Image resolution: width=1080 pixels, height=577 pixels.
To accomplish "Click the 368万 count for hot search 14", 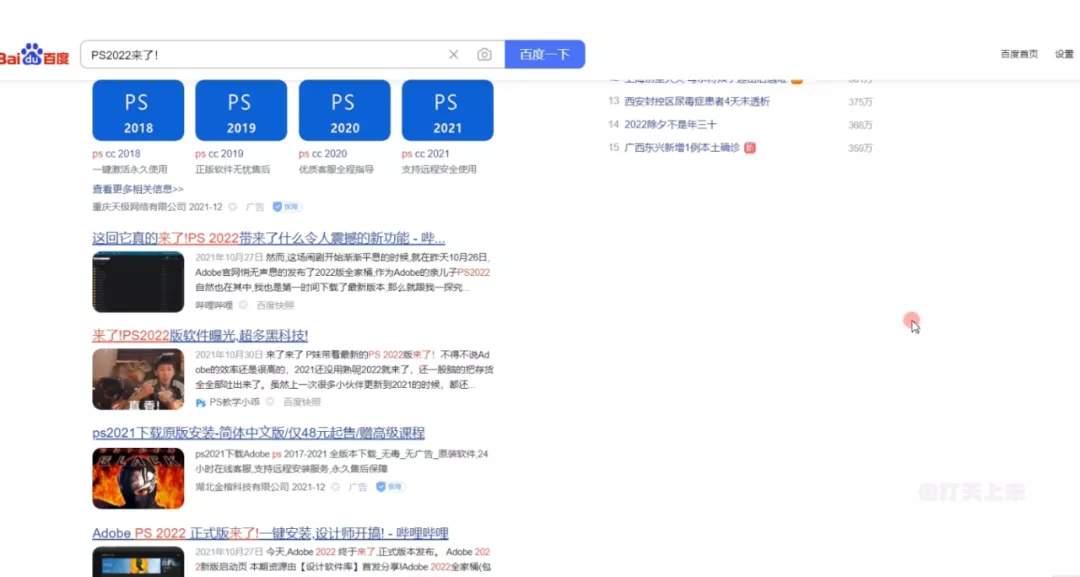I will 860,125.
